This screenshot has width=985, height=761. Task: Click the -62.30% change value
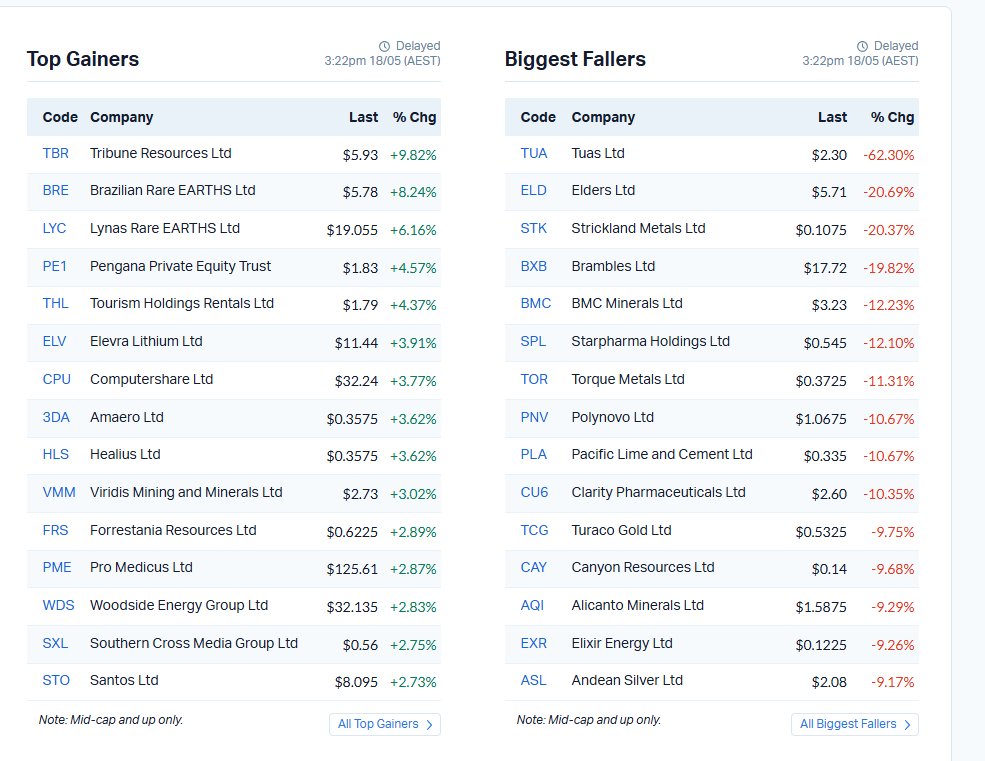tap(888, 155)
